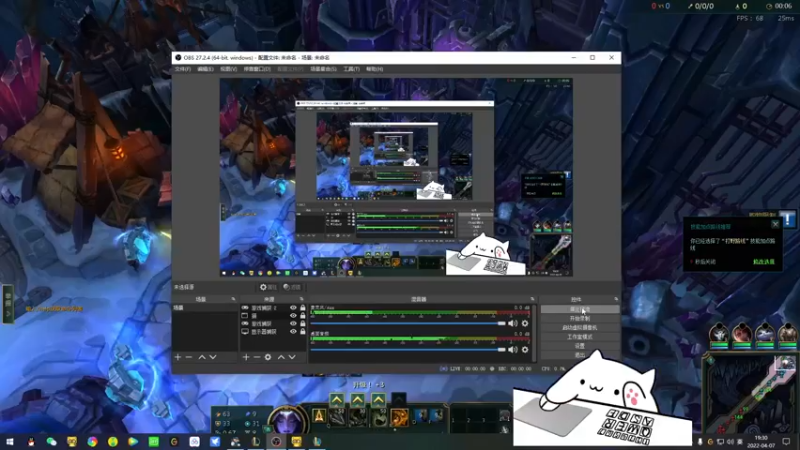
Task: Open 麦克风/Aux audio settings gear
Action: tap(525, 323)
